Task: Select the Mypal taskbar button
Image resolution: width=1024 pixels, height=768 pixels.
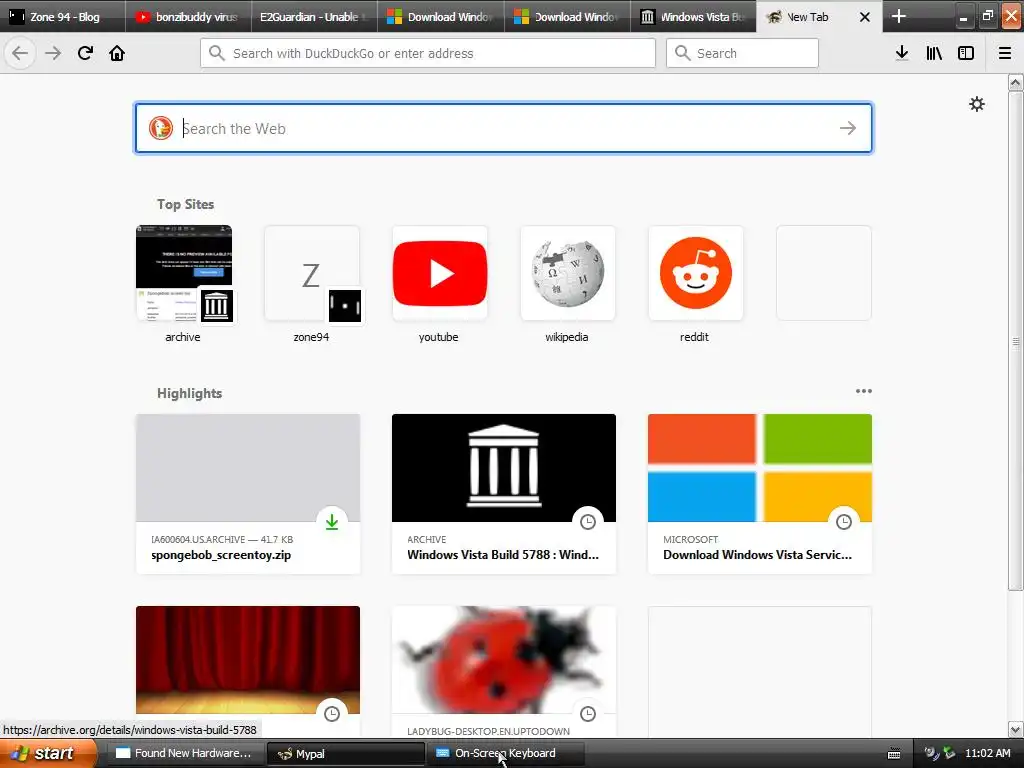Action: (345, 753)
